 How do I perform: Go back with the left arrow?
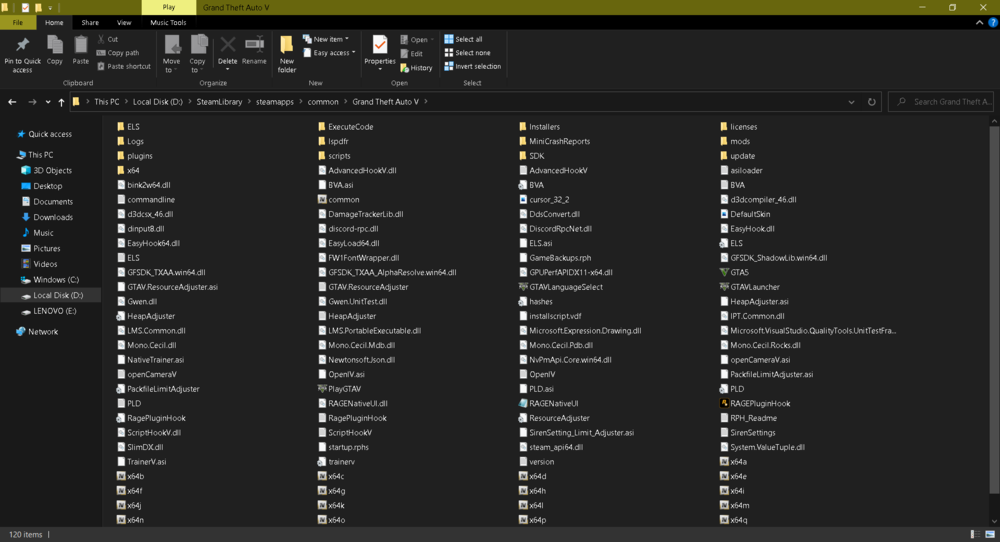click(12, 102)
